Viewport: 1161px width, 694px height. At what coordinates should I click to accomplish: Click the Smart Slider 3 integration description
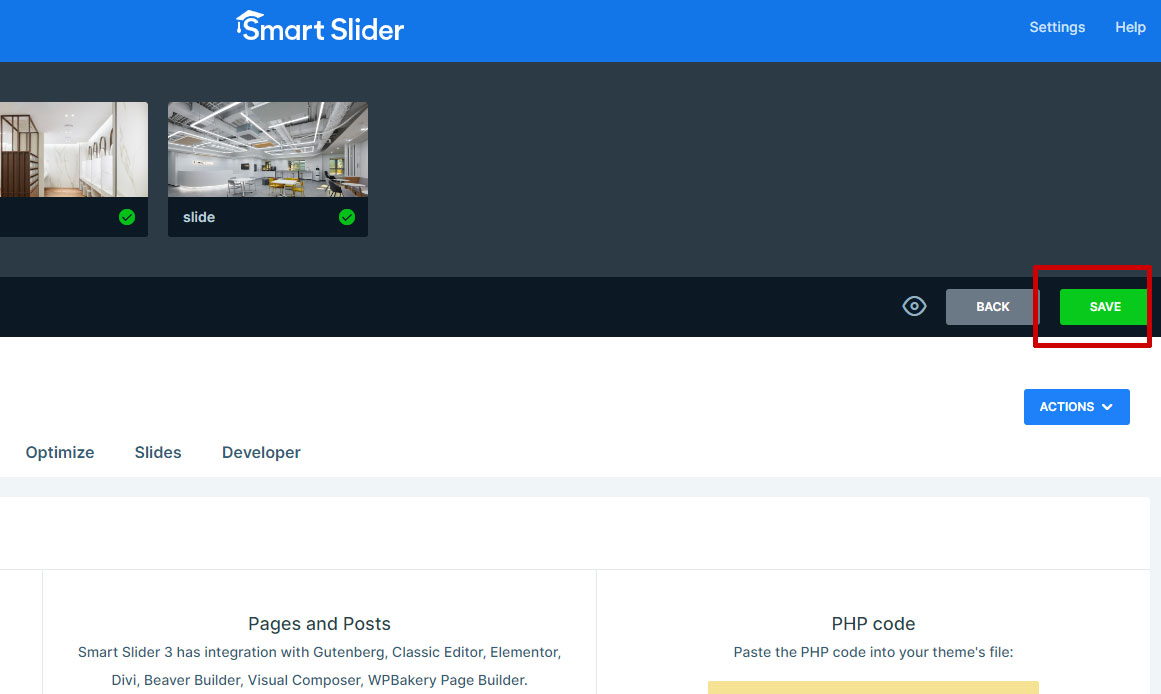point(319,666)
